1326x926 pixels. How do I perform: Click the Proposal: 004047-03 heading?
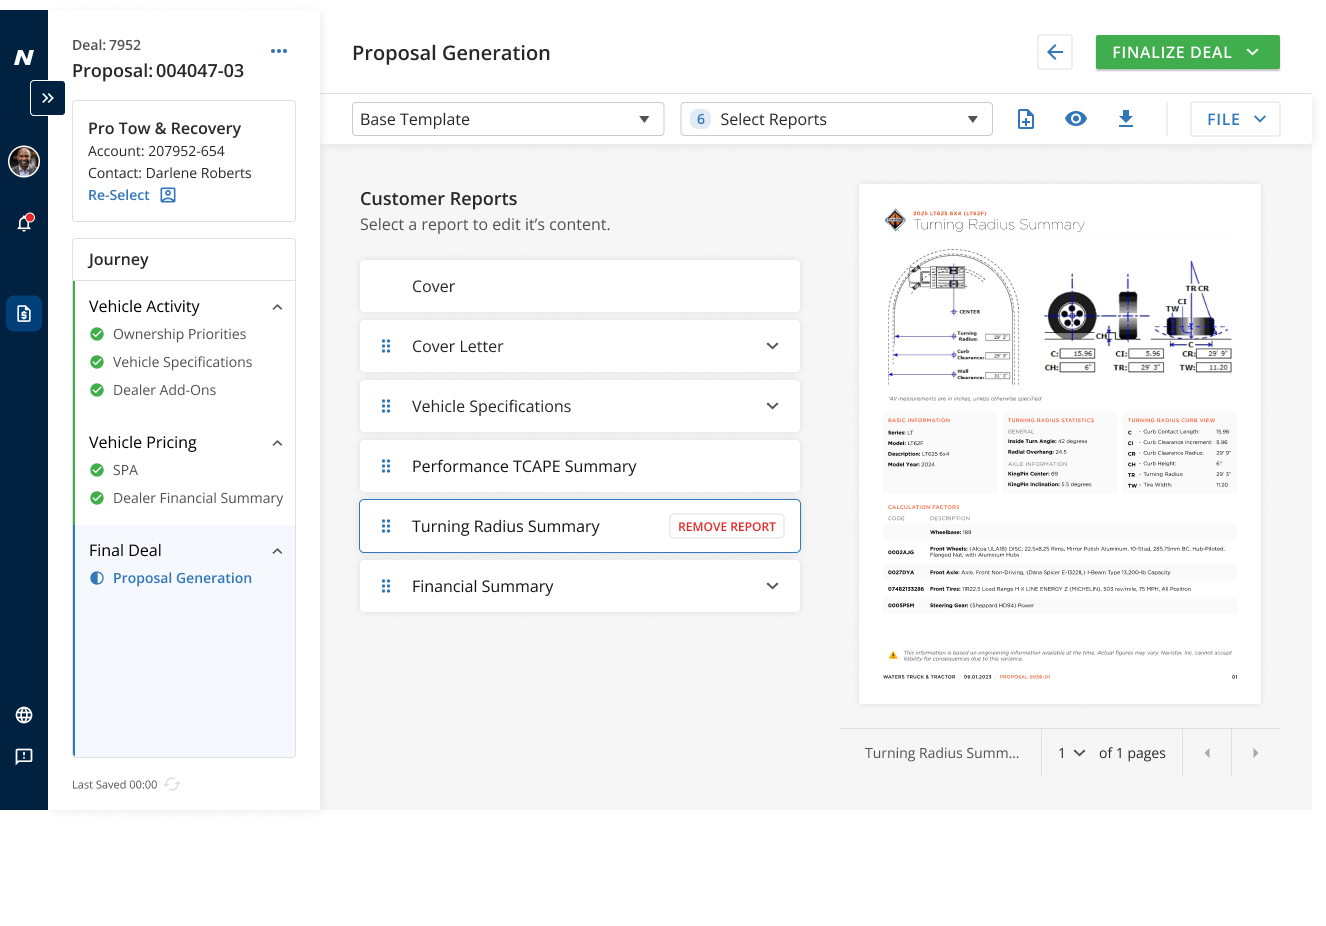pos(158,71)
